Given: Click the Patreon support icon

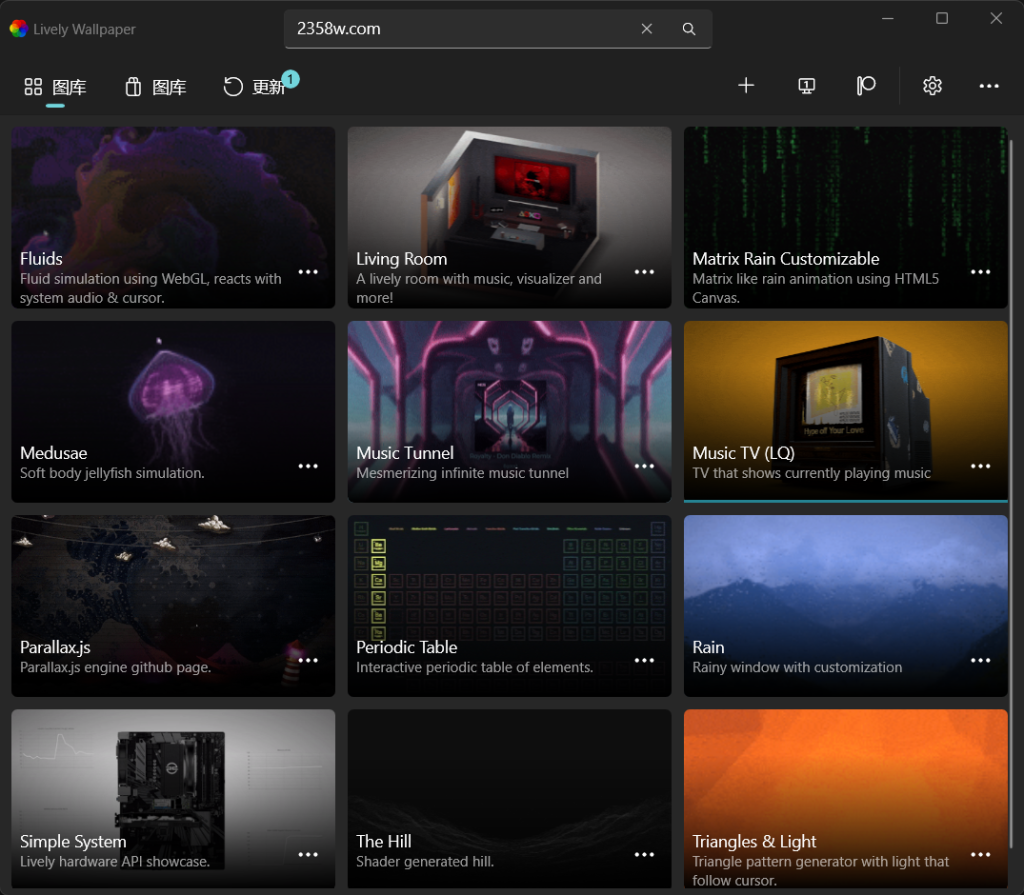Looking at the screenshot, I should pos(866,86).
